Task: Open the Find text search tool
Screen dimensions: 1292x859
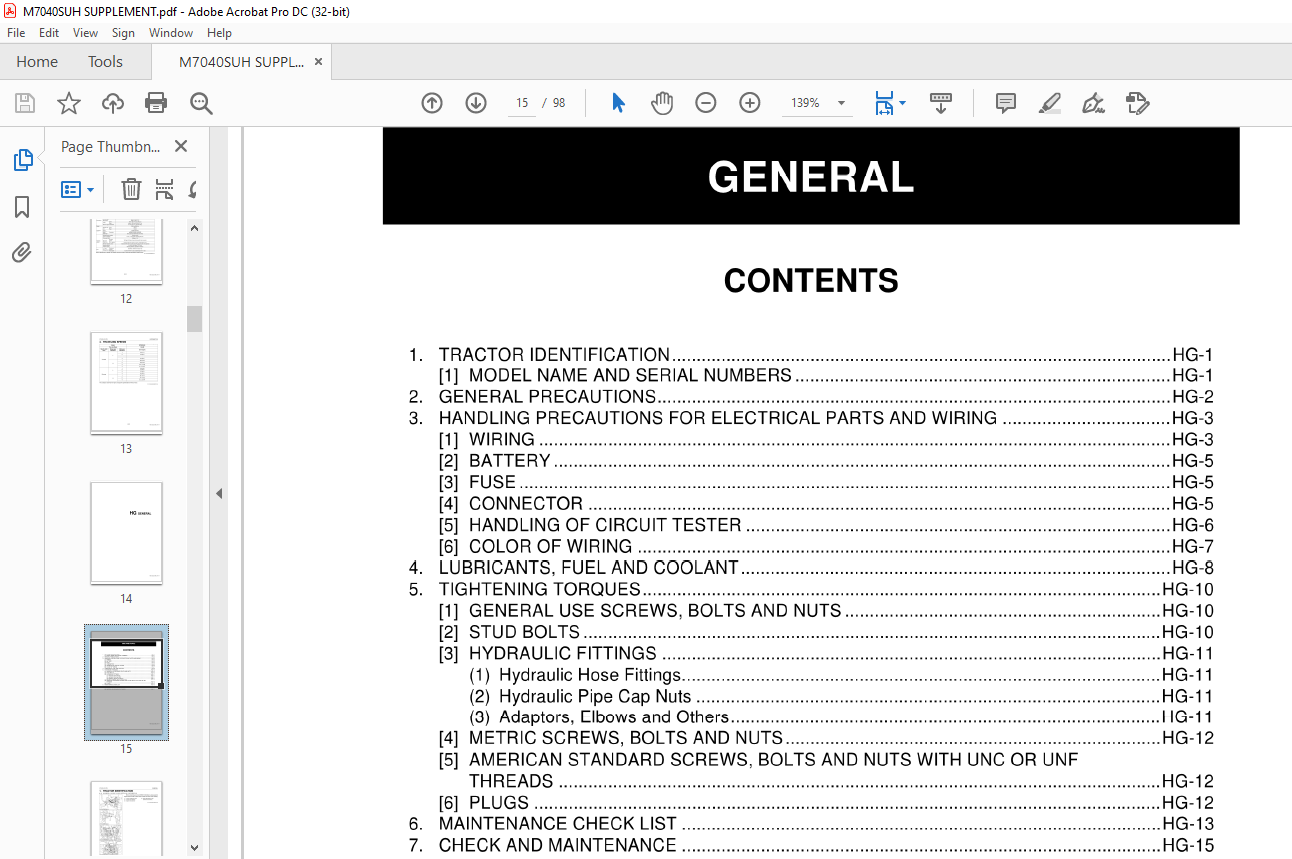Action: point(201,103)
